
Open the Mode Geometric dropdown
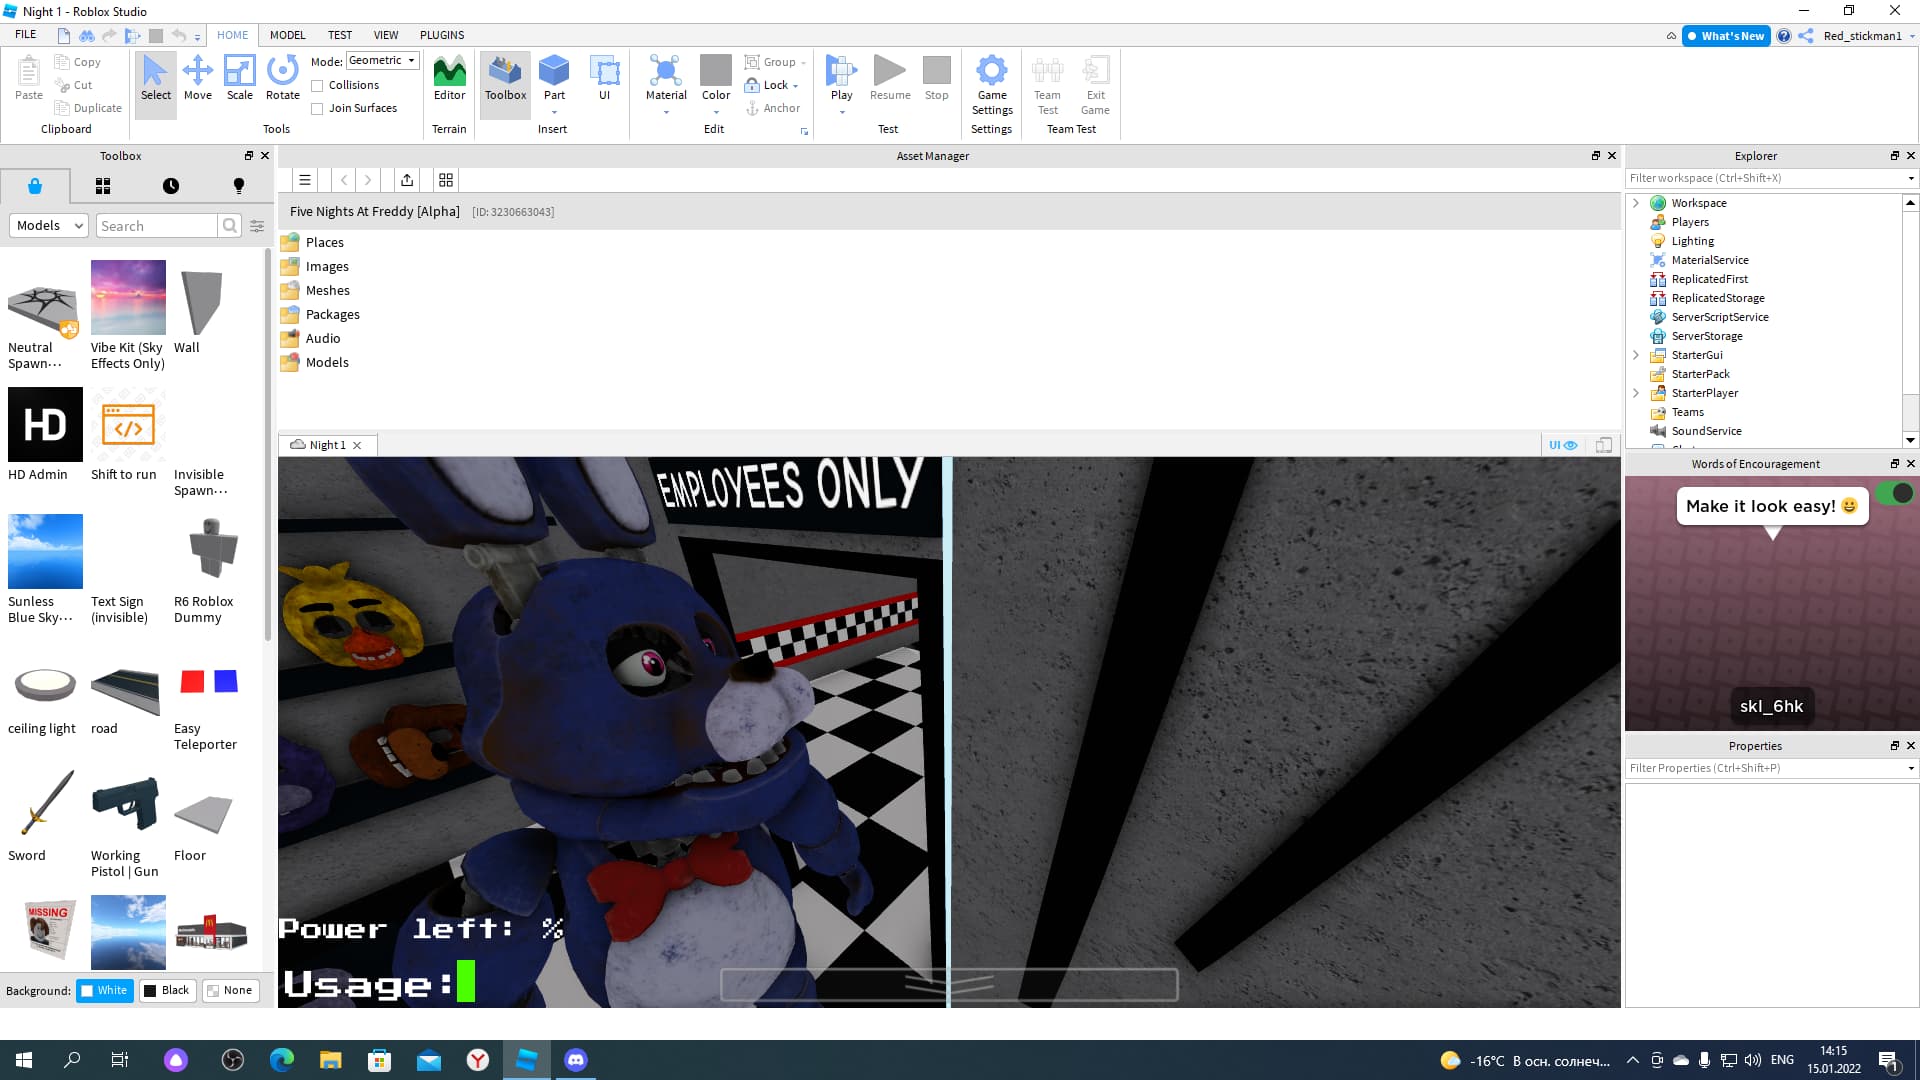(382, 61)
